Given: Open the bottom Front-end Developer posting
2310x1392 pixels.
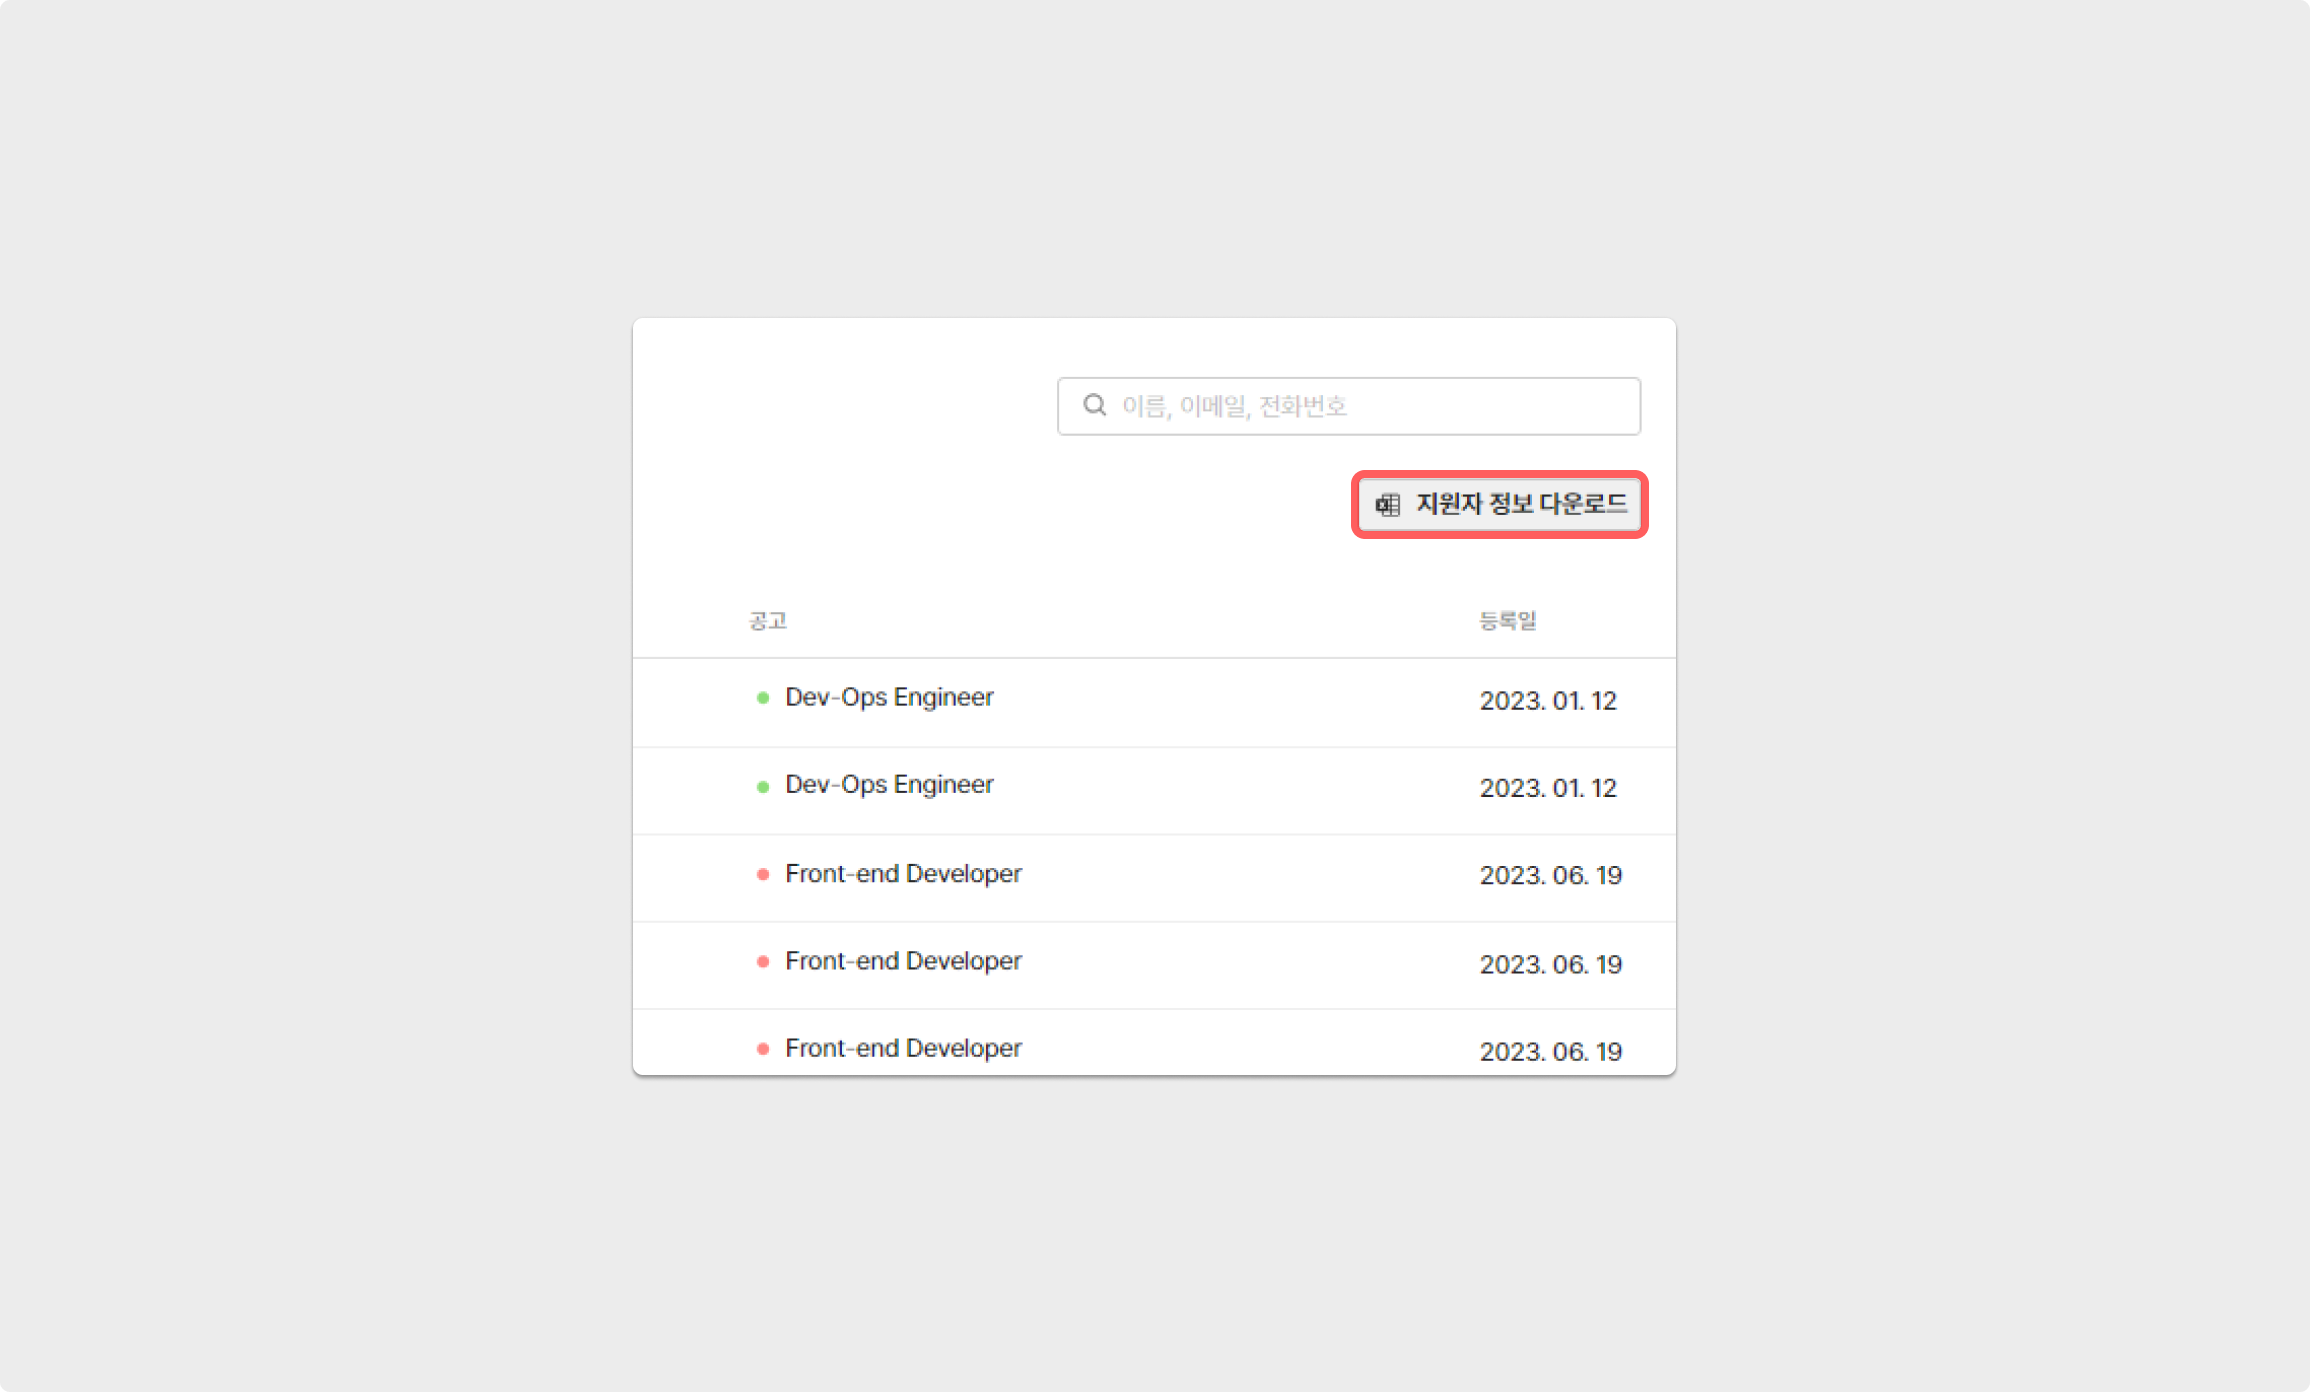Looking at the screenshot, I should point(903,1048).
